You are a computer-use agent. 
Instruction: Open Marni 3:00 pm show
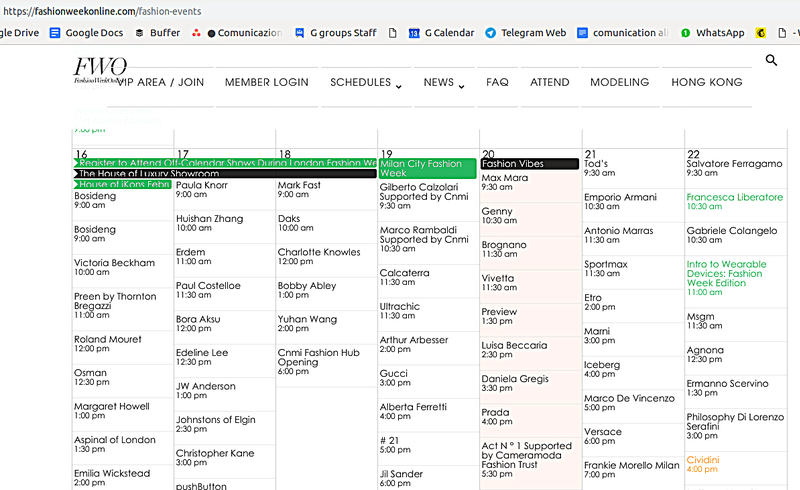[599, 335]
